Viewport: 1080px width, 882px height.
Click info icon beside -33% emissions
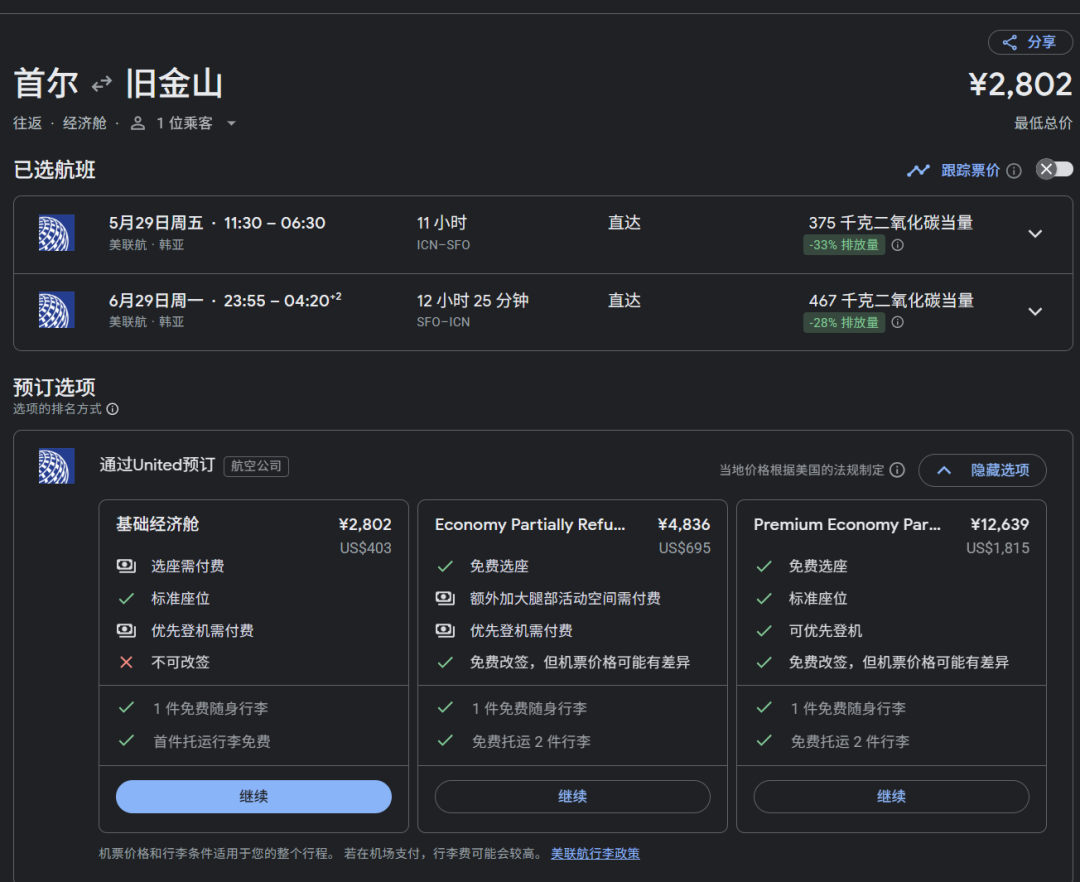[x=897, y=245]
